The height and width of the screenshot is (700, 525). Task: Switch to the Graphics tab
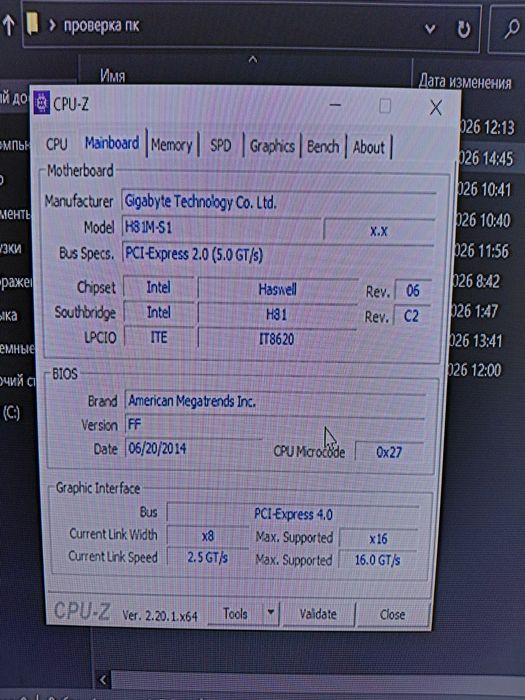(x=272, y=146)
